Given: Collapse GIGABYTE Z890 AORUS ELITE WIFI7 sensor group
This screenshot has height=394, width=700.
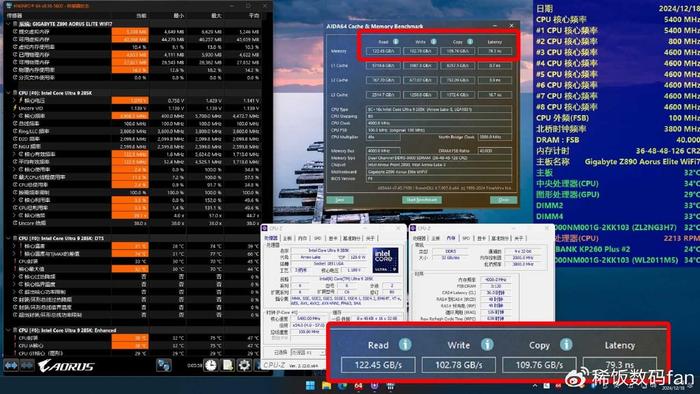Looking at the screenshot, I should coord(8,24).
